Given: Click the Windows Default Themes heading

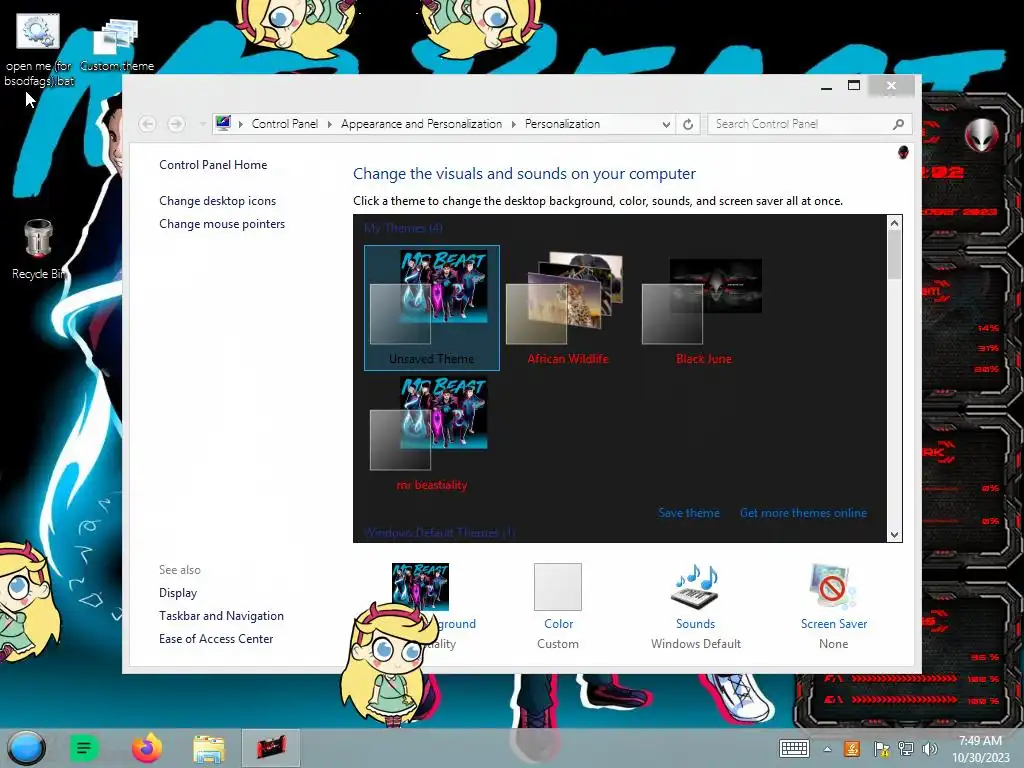Looking at the screenshot, I should [x=440, y=533].
